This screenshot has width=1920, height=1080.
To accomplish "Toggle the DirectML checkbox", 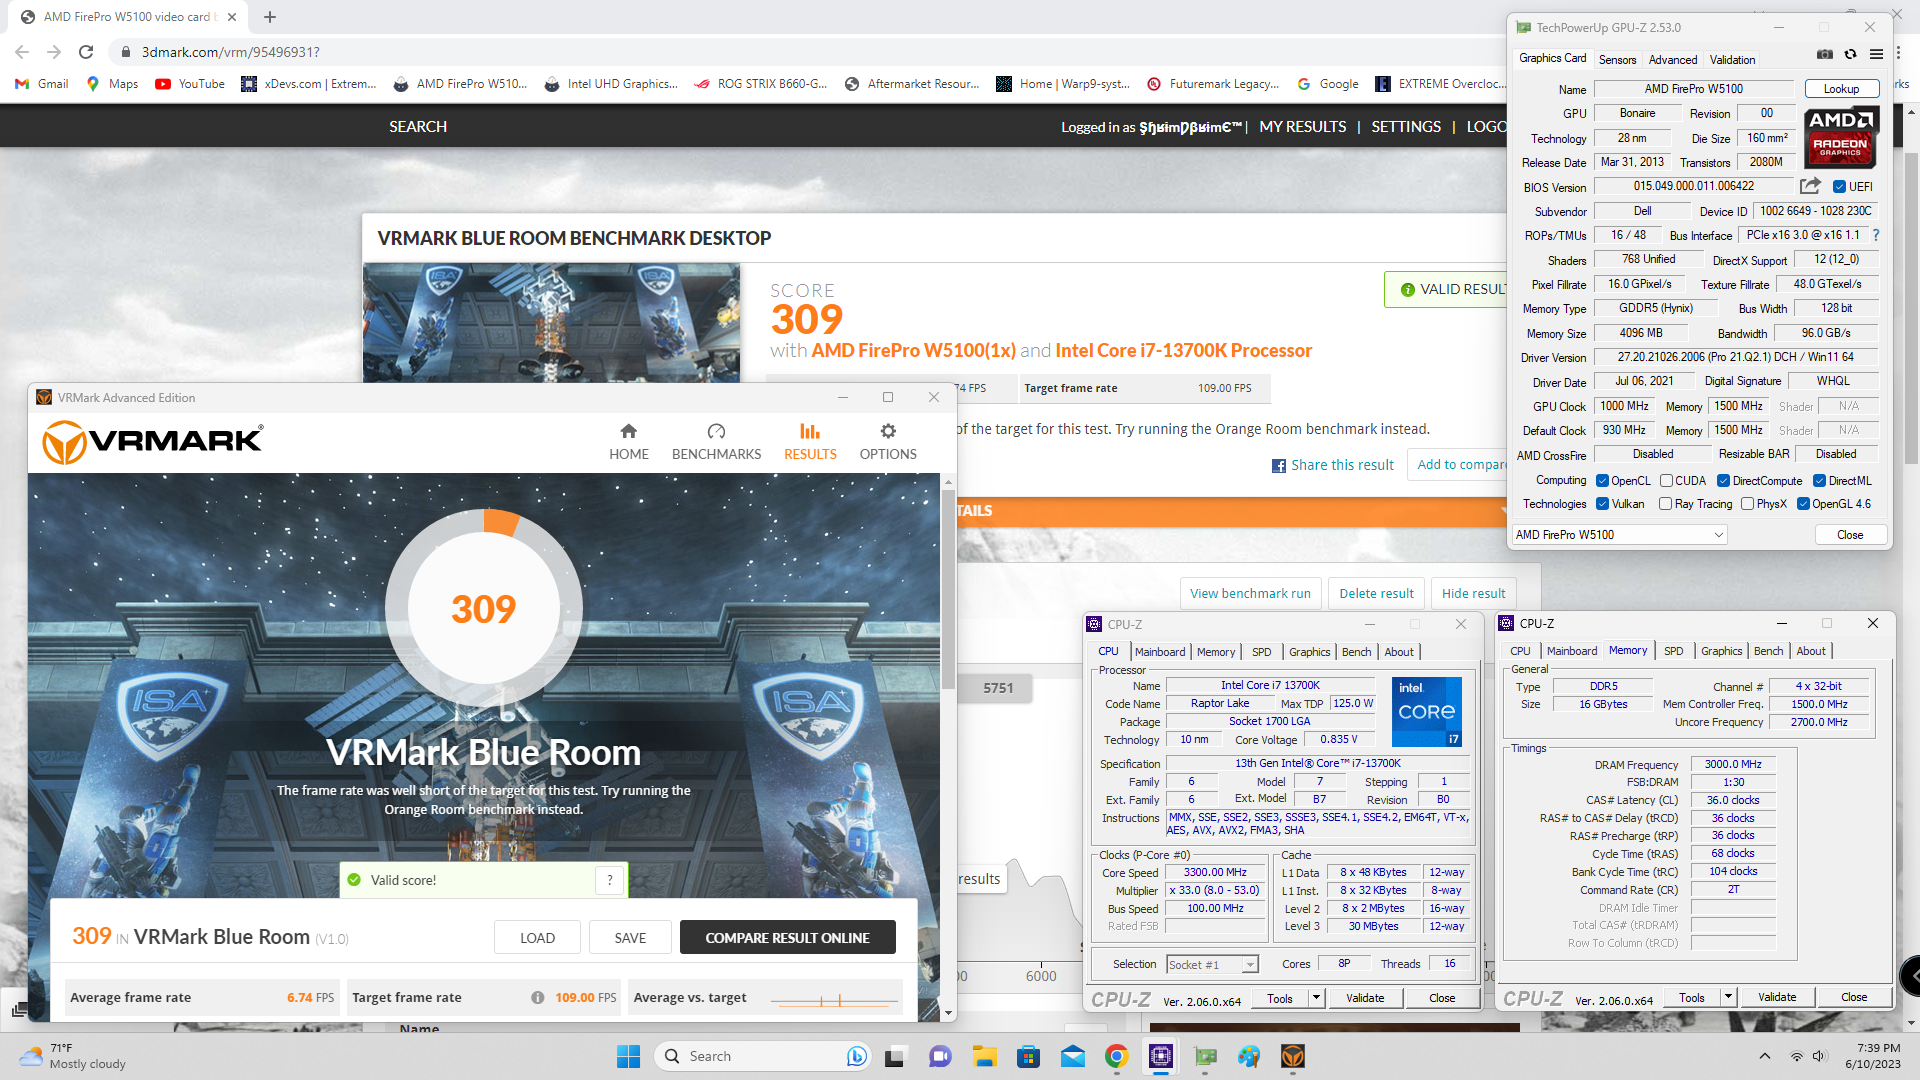I will coord(1819,481).
